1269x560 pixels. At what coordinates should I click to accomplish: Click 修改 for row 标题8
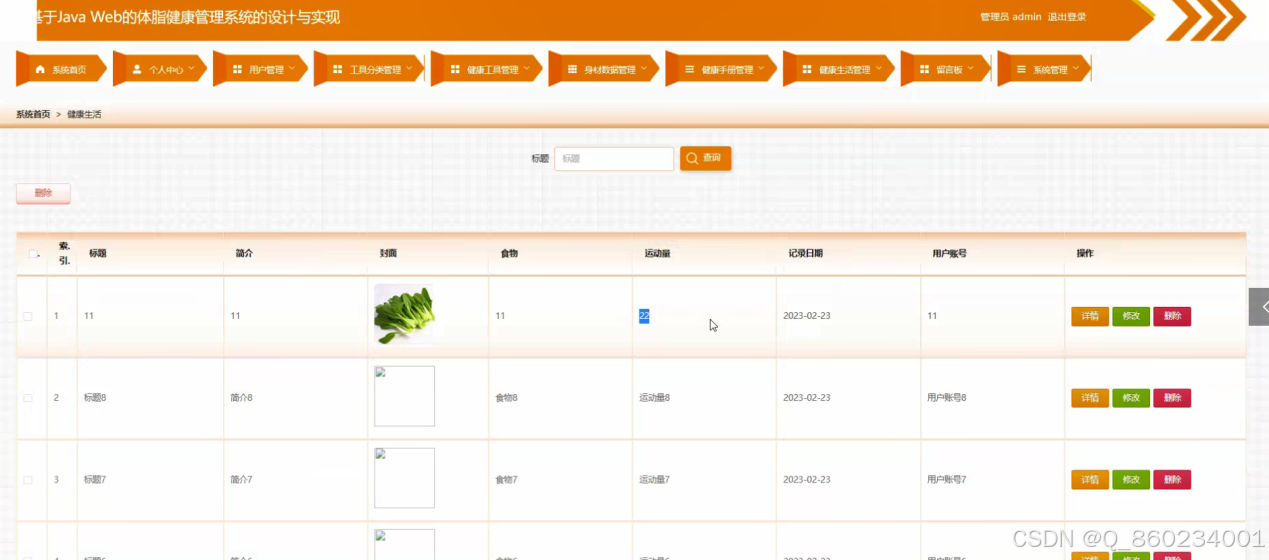click(1131, 398)
